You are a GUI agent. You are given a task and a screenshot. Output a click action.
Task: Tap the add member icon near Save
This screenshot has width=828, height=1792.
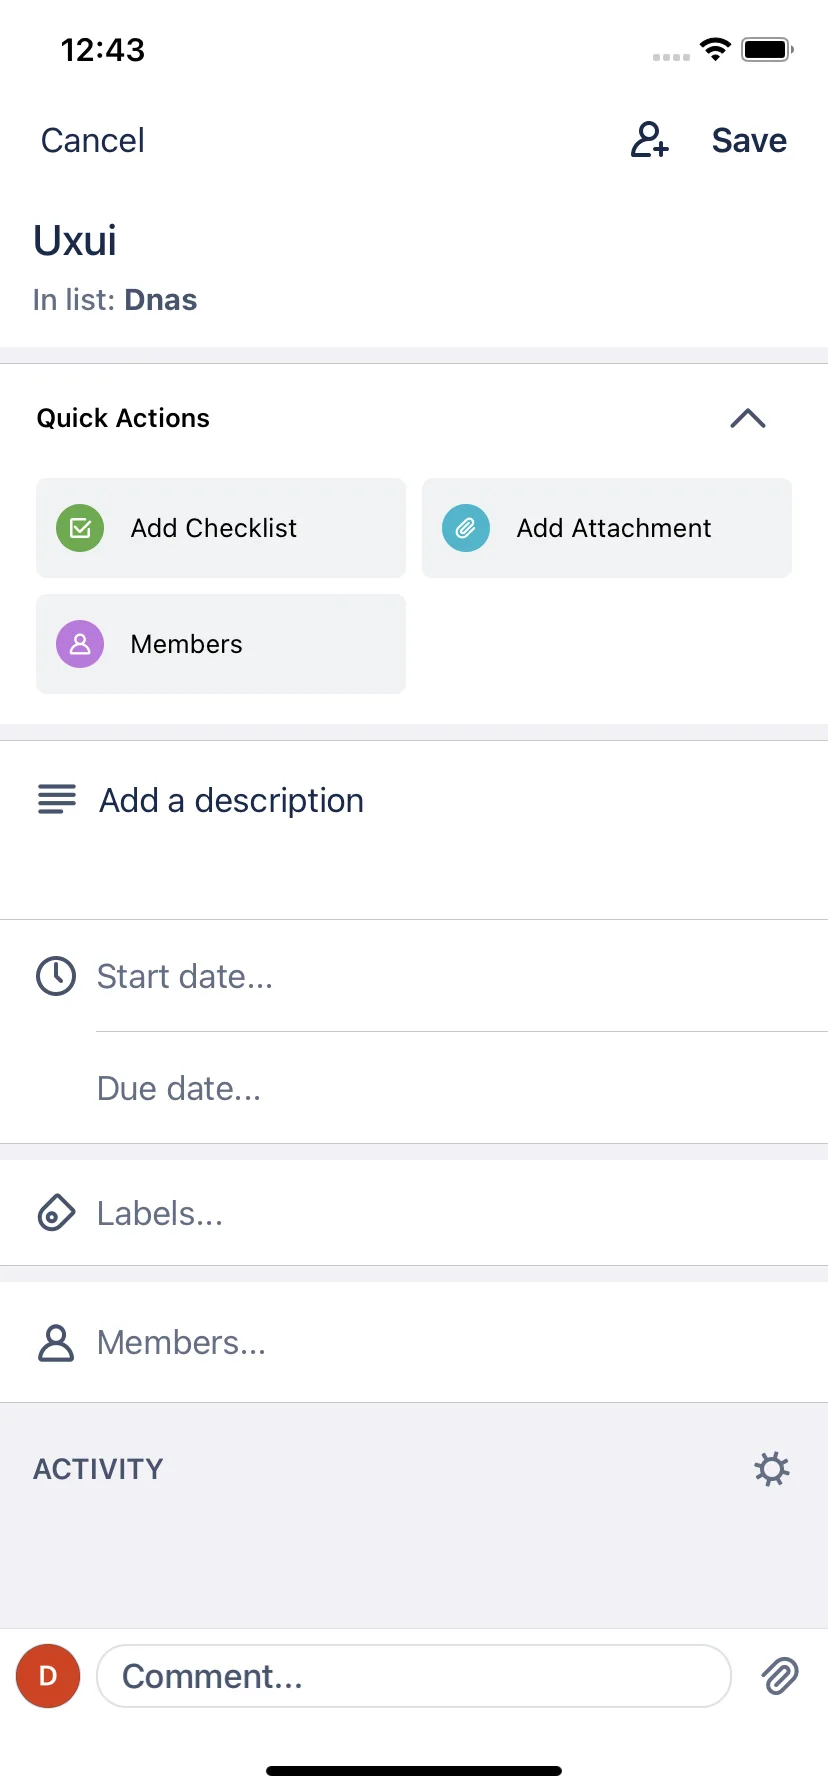(649, 140)
